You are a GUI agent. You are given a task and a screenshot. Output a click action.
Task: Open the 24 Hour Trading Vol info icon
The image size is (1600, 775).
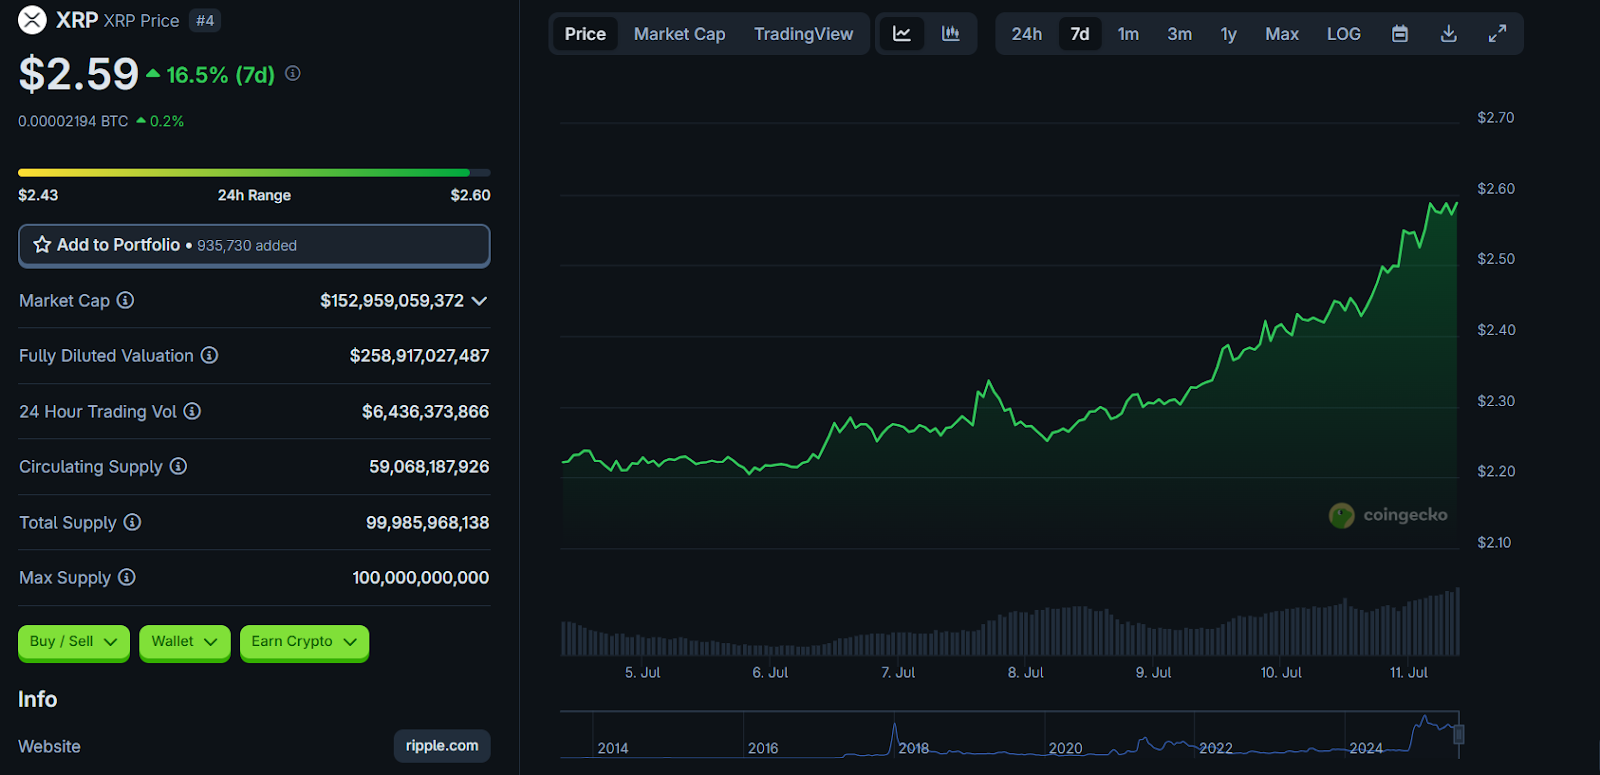[192, 411]
